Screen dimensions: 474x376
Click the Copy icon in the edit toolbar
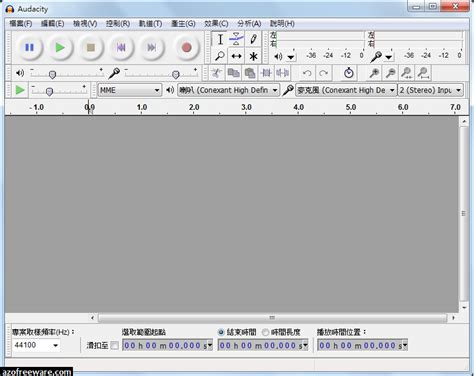pyautogui.click(x=233, y=73)
